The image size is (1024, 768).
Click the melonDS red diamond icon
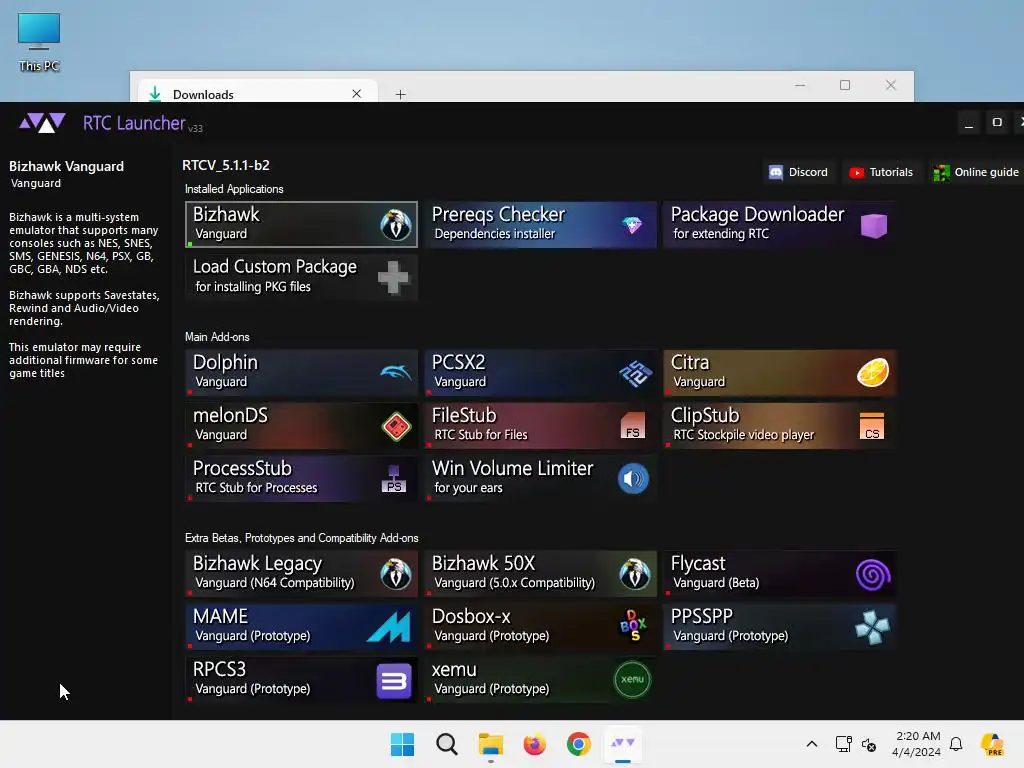[396, 427]
